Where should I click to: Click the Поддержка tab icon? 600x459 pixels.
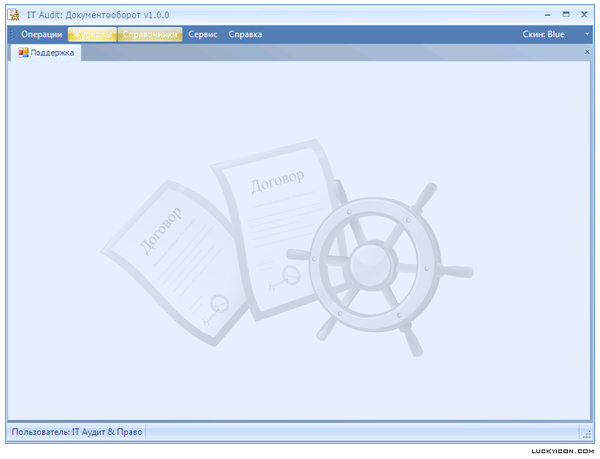[x=24, y=52]
